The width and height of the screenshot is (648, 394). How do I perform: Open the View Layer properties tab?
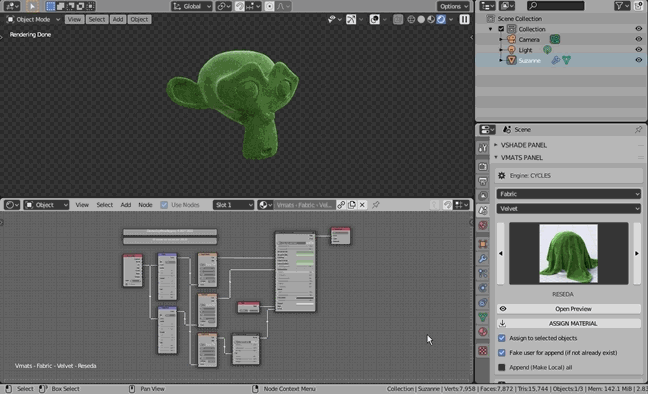click(x=483, y=196)
